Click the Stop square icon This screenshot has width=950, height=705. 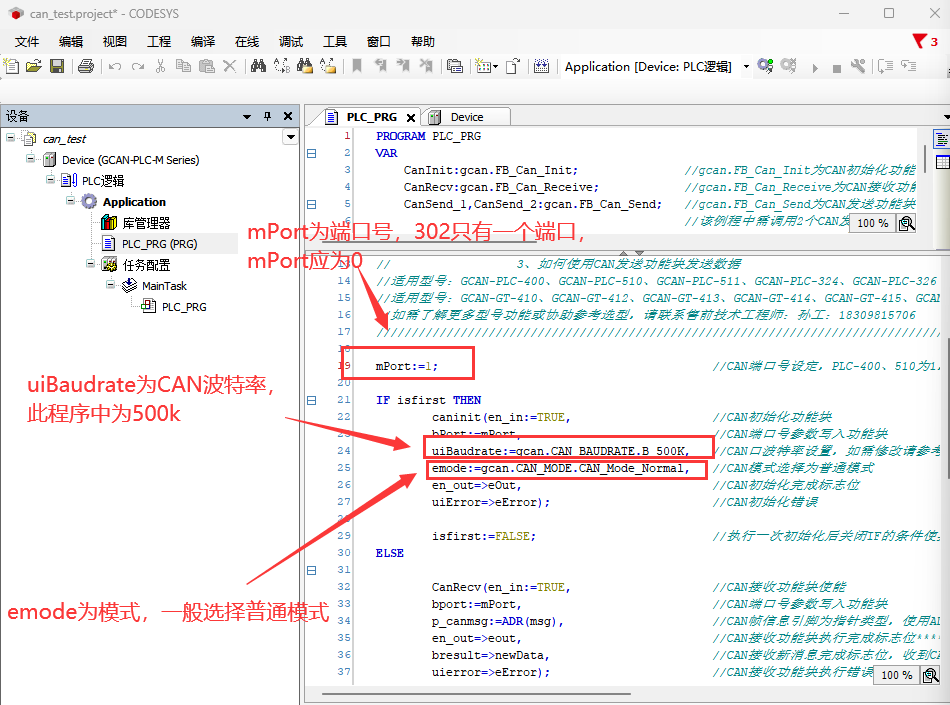[837, 68]
